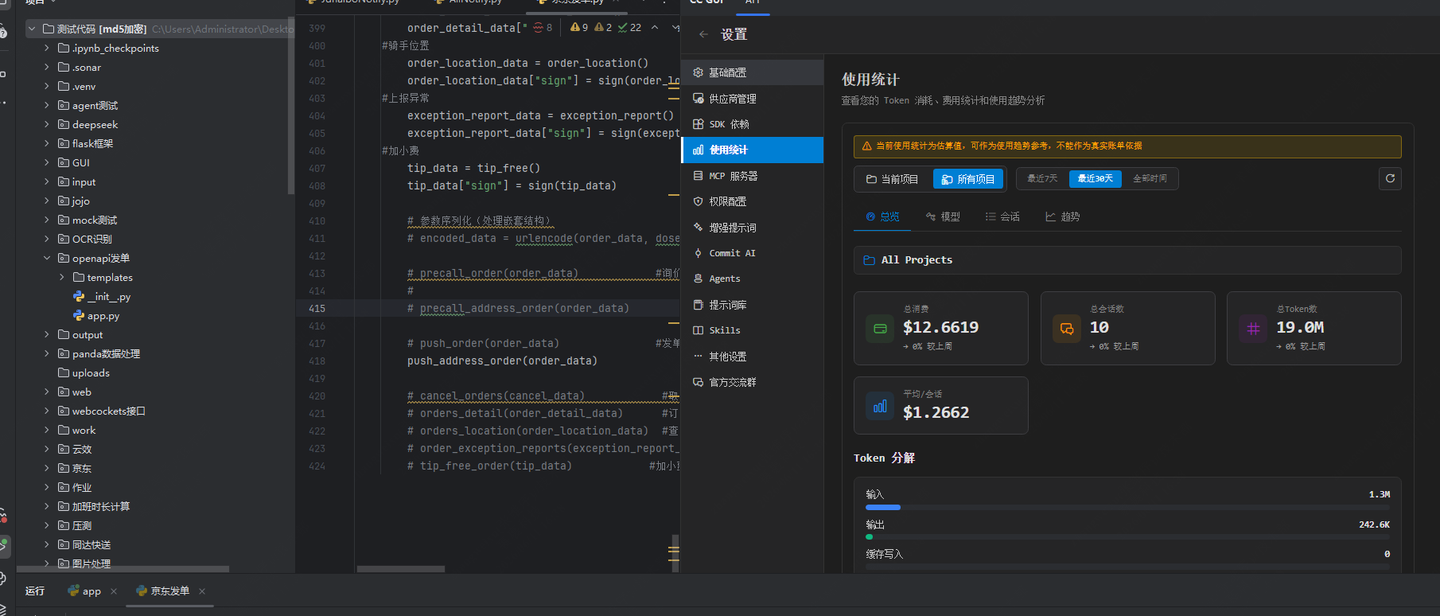The height and width of the screenshot is (616, 1440).
Task: Click the 平均/会话 bar chart icon
Action: click(880, 406)
